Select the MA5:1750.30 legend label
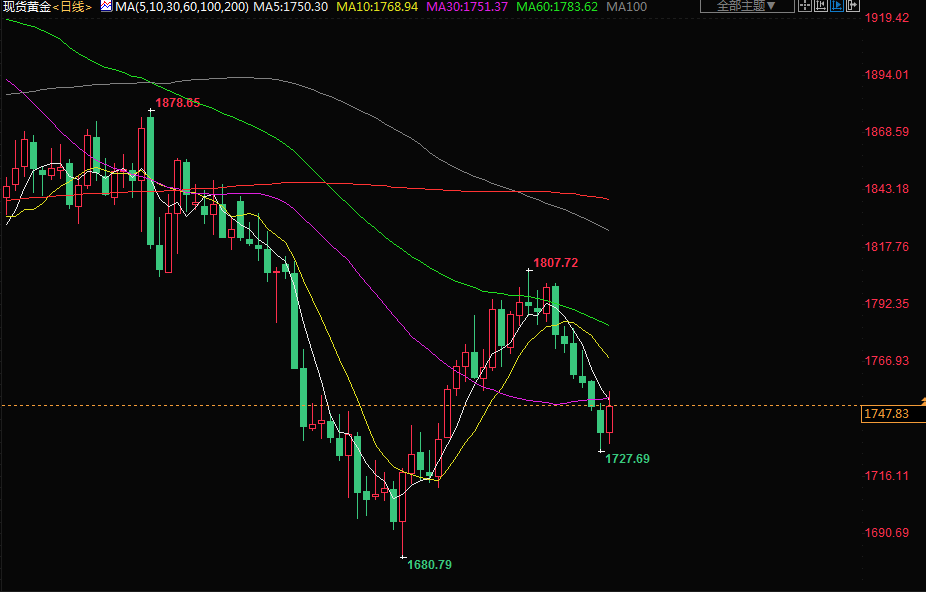926x592 pixels. click(288, 7)
